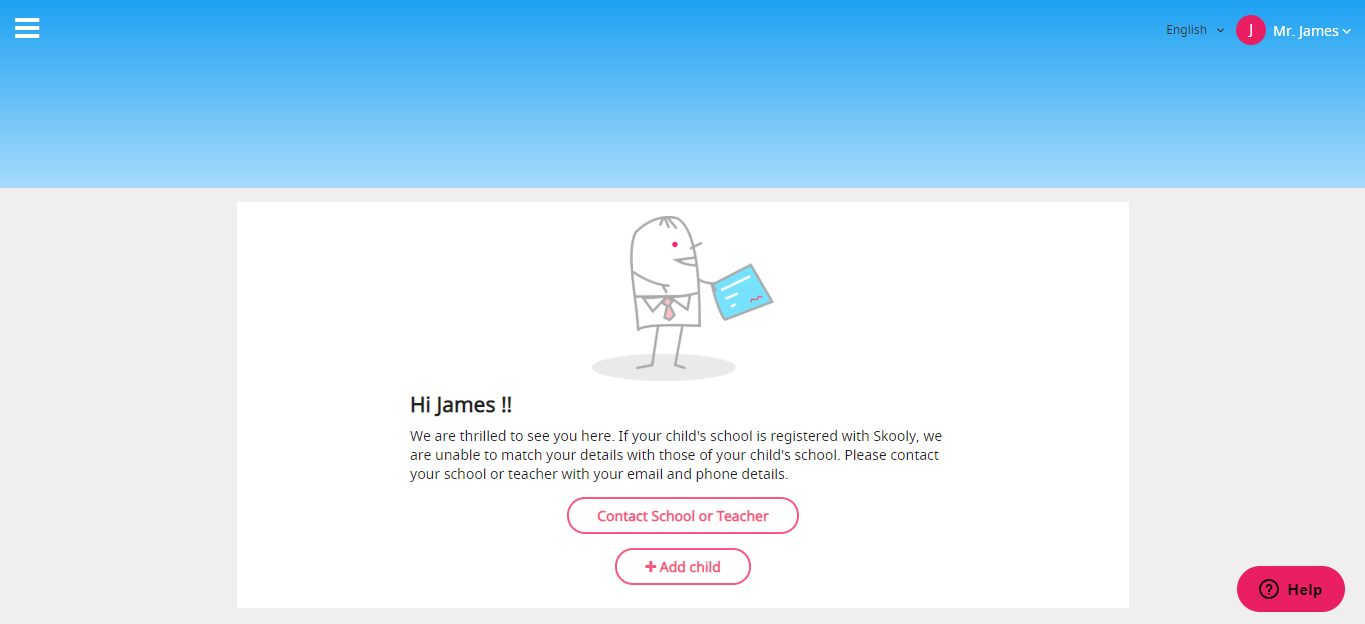Click the welcome message paragraph text
Screen dimensions: 1365x624
pos(676,455)
